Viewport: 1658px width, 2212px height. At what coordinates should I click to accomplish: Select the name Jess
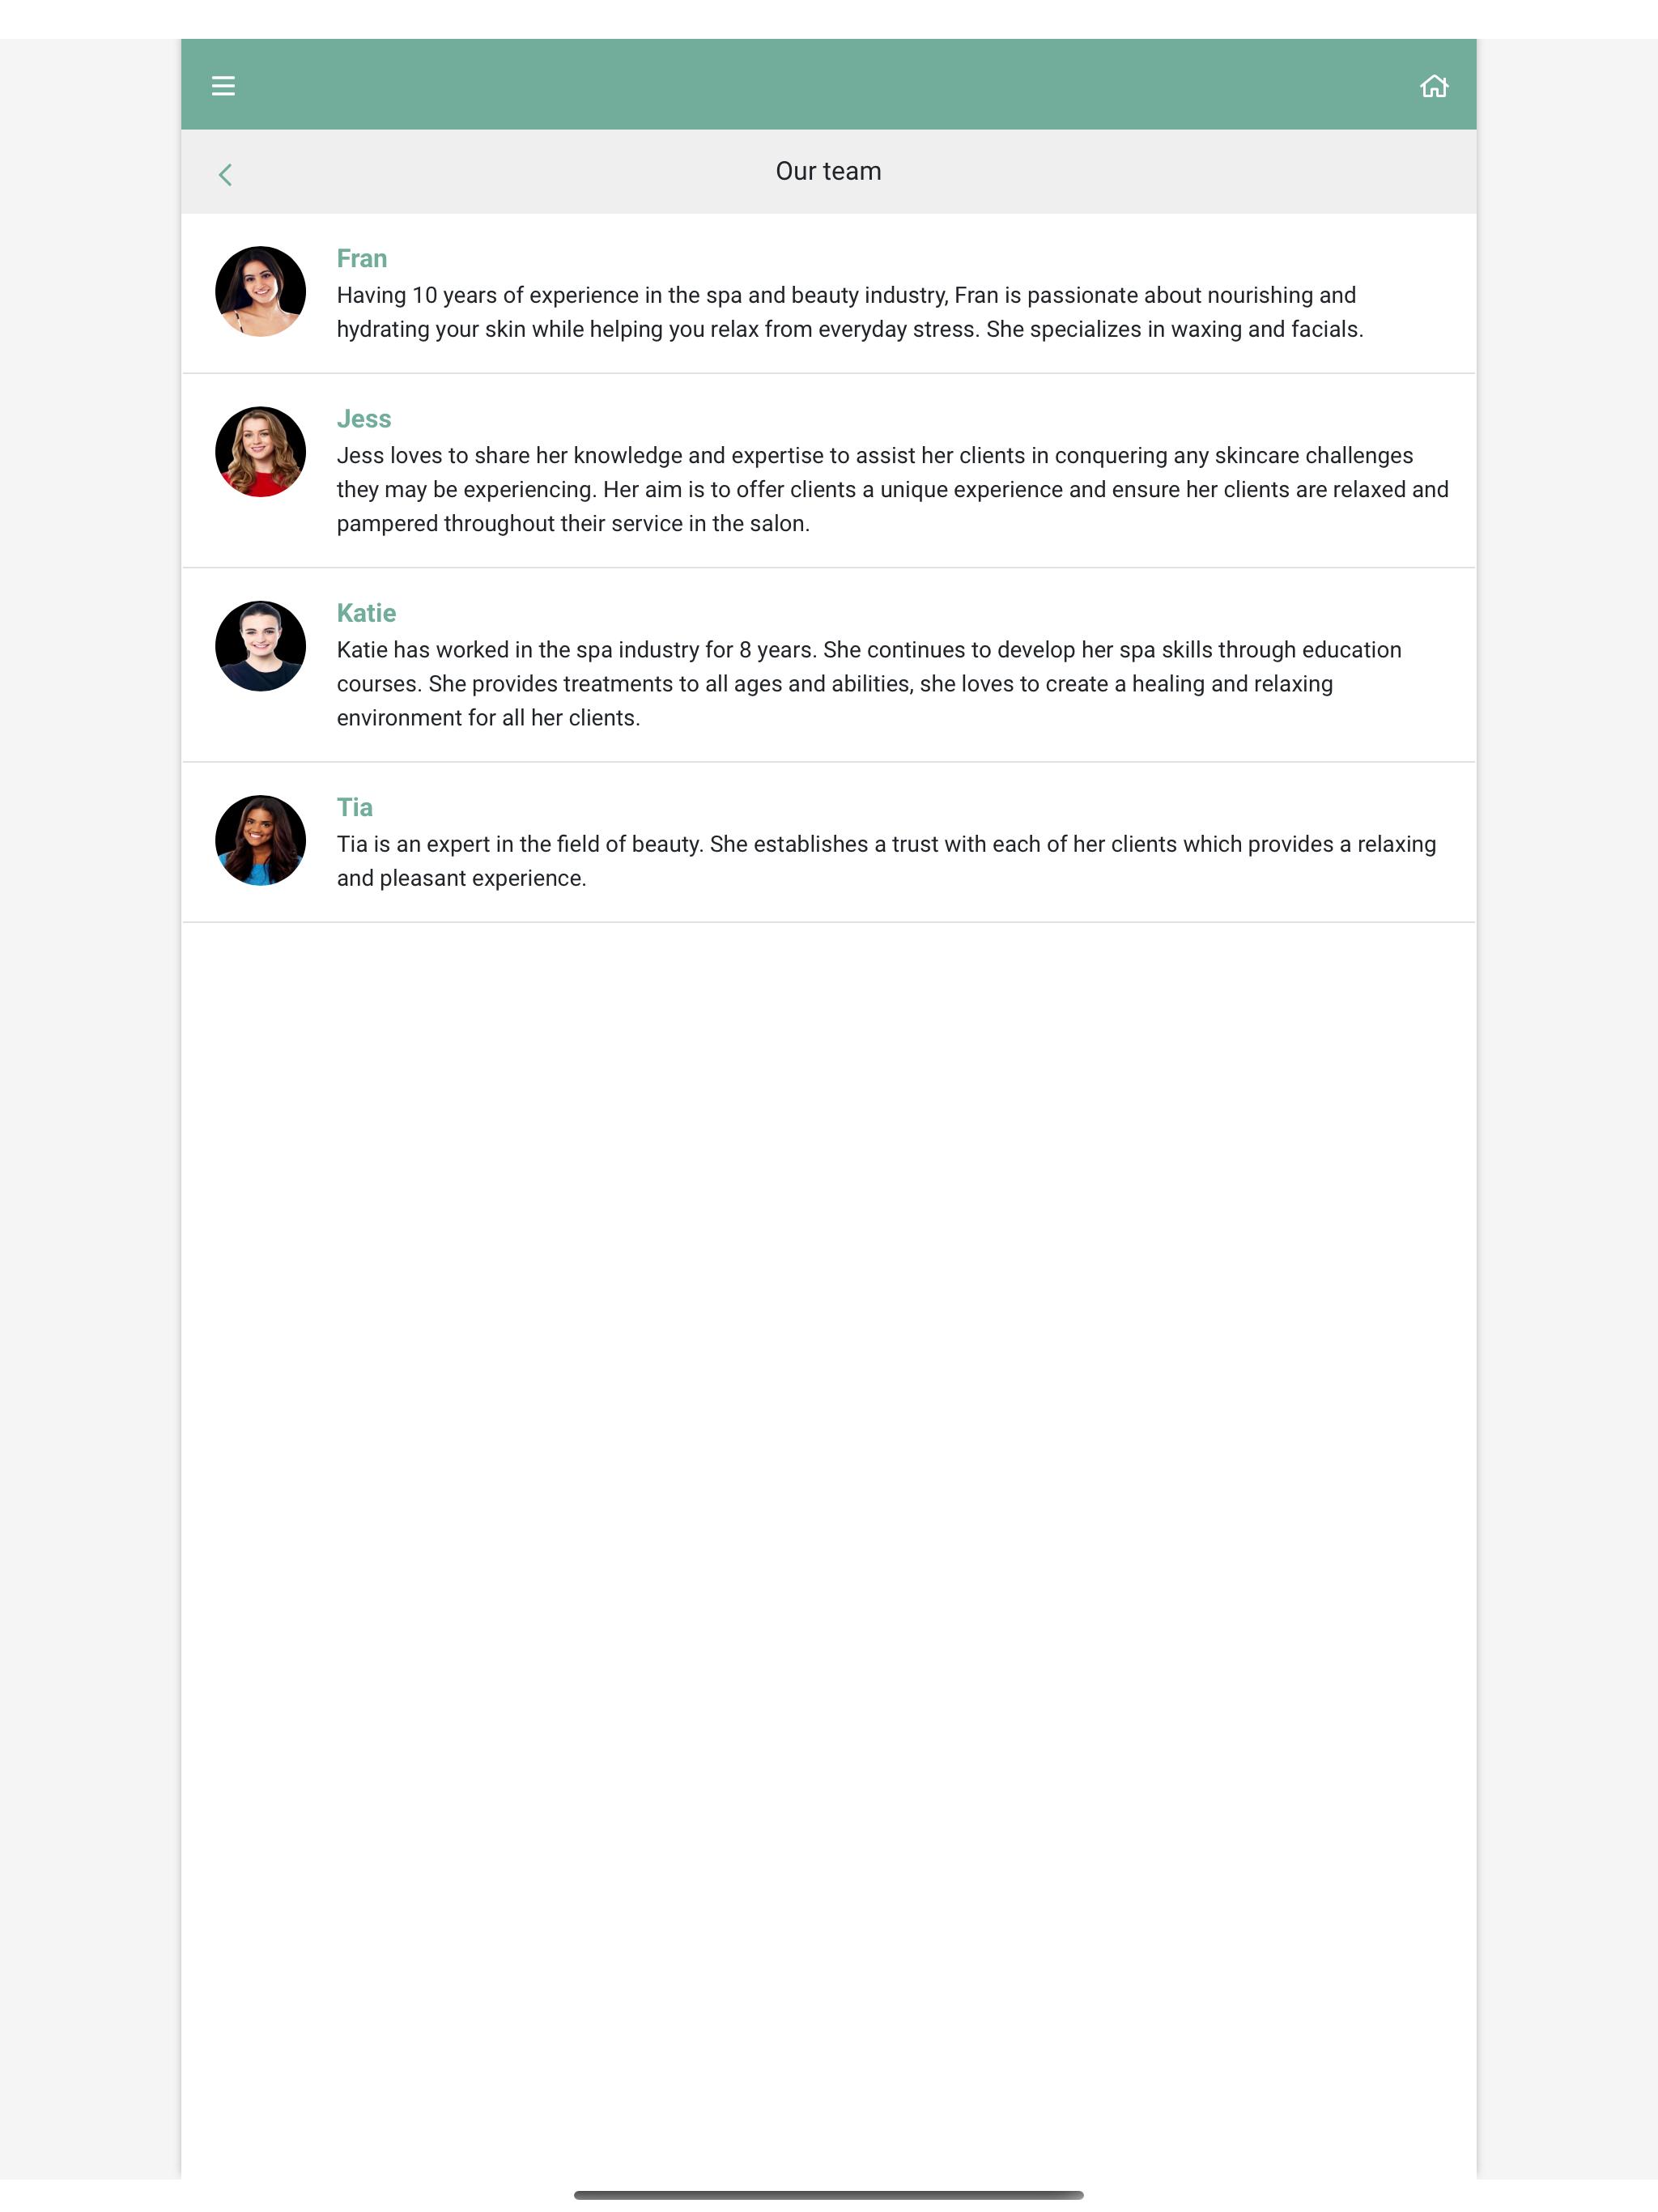coord(363,419)
